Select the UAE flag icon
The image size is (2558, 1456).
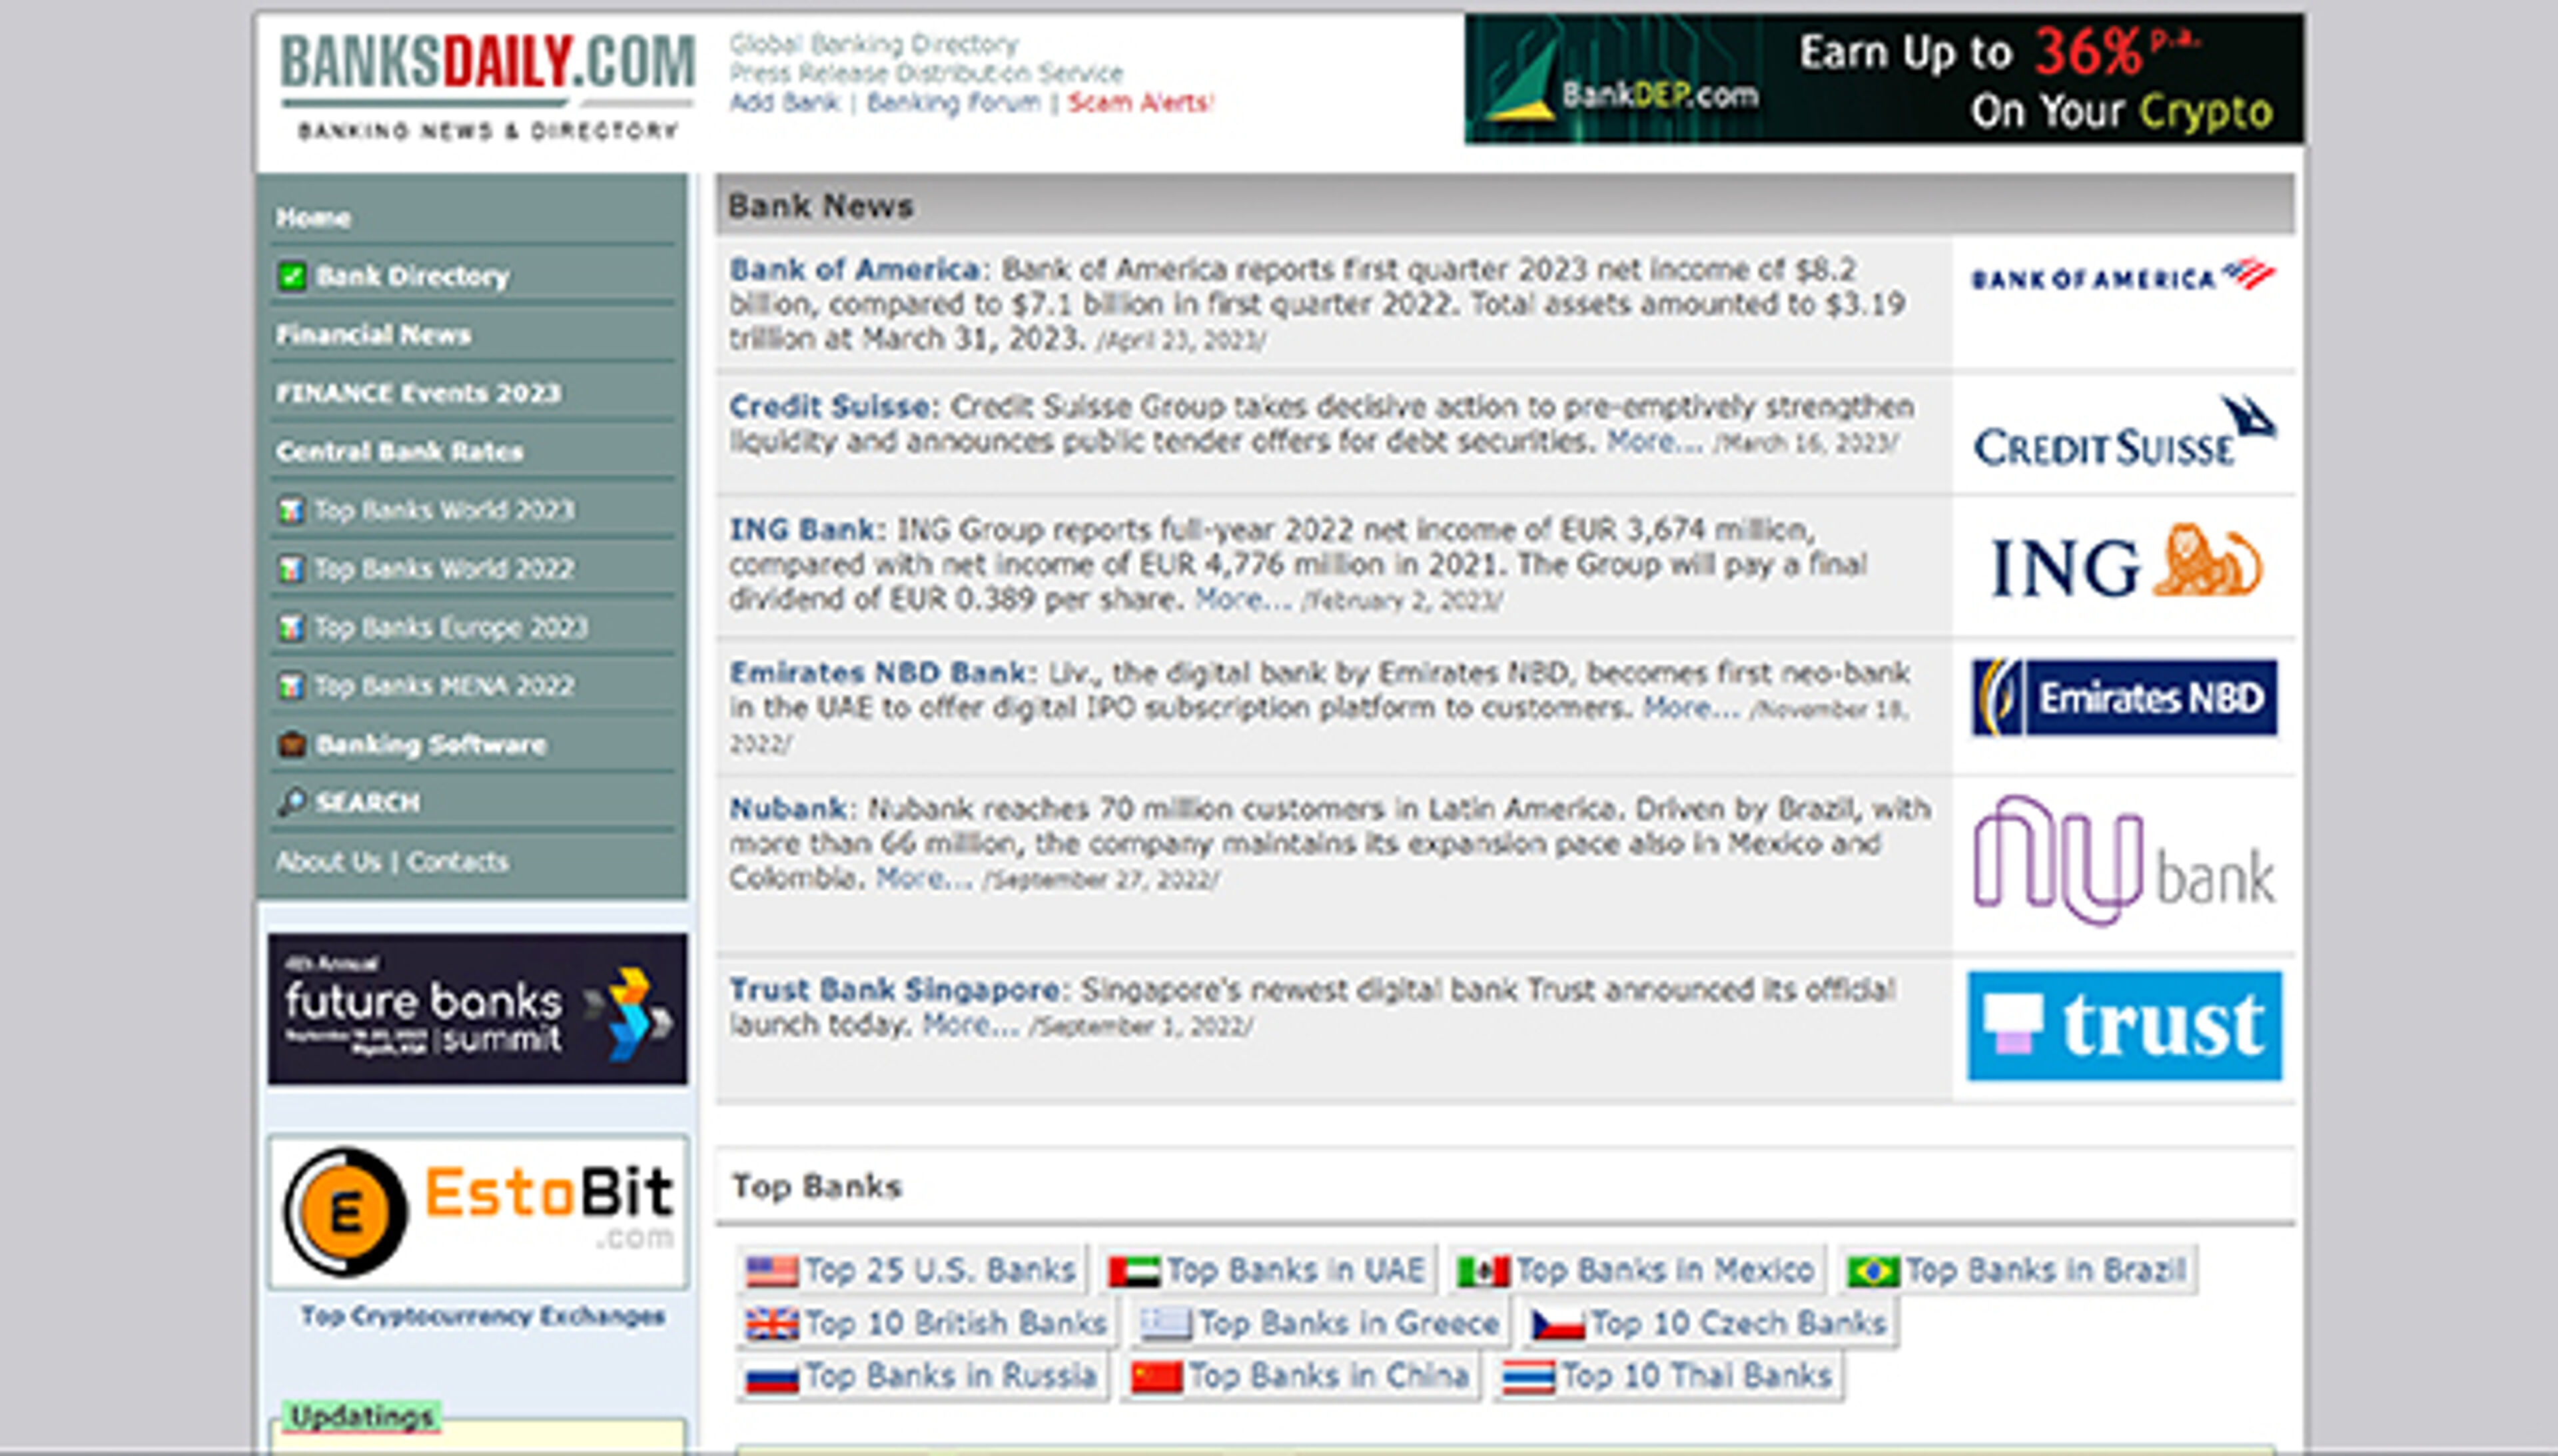point(1132,1270)
